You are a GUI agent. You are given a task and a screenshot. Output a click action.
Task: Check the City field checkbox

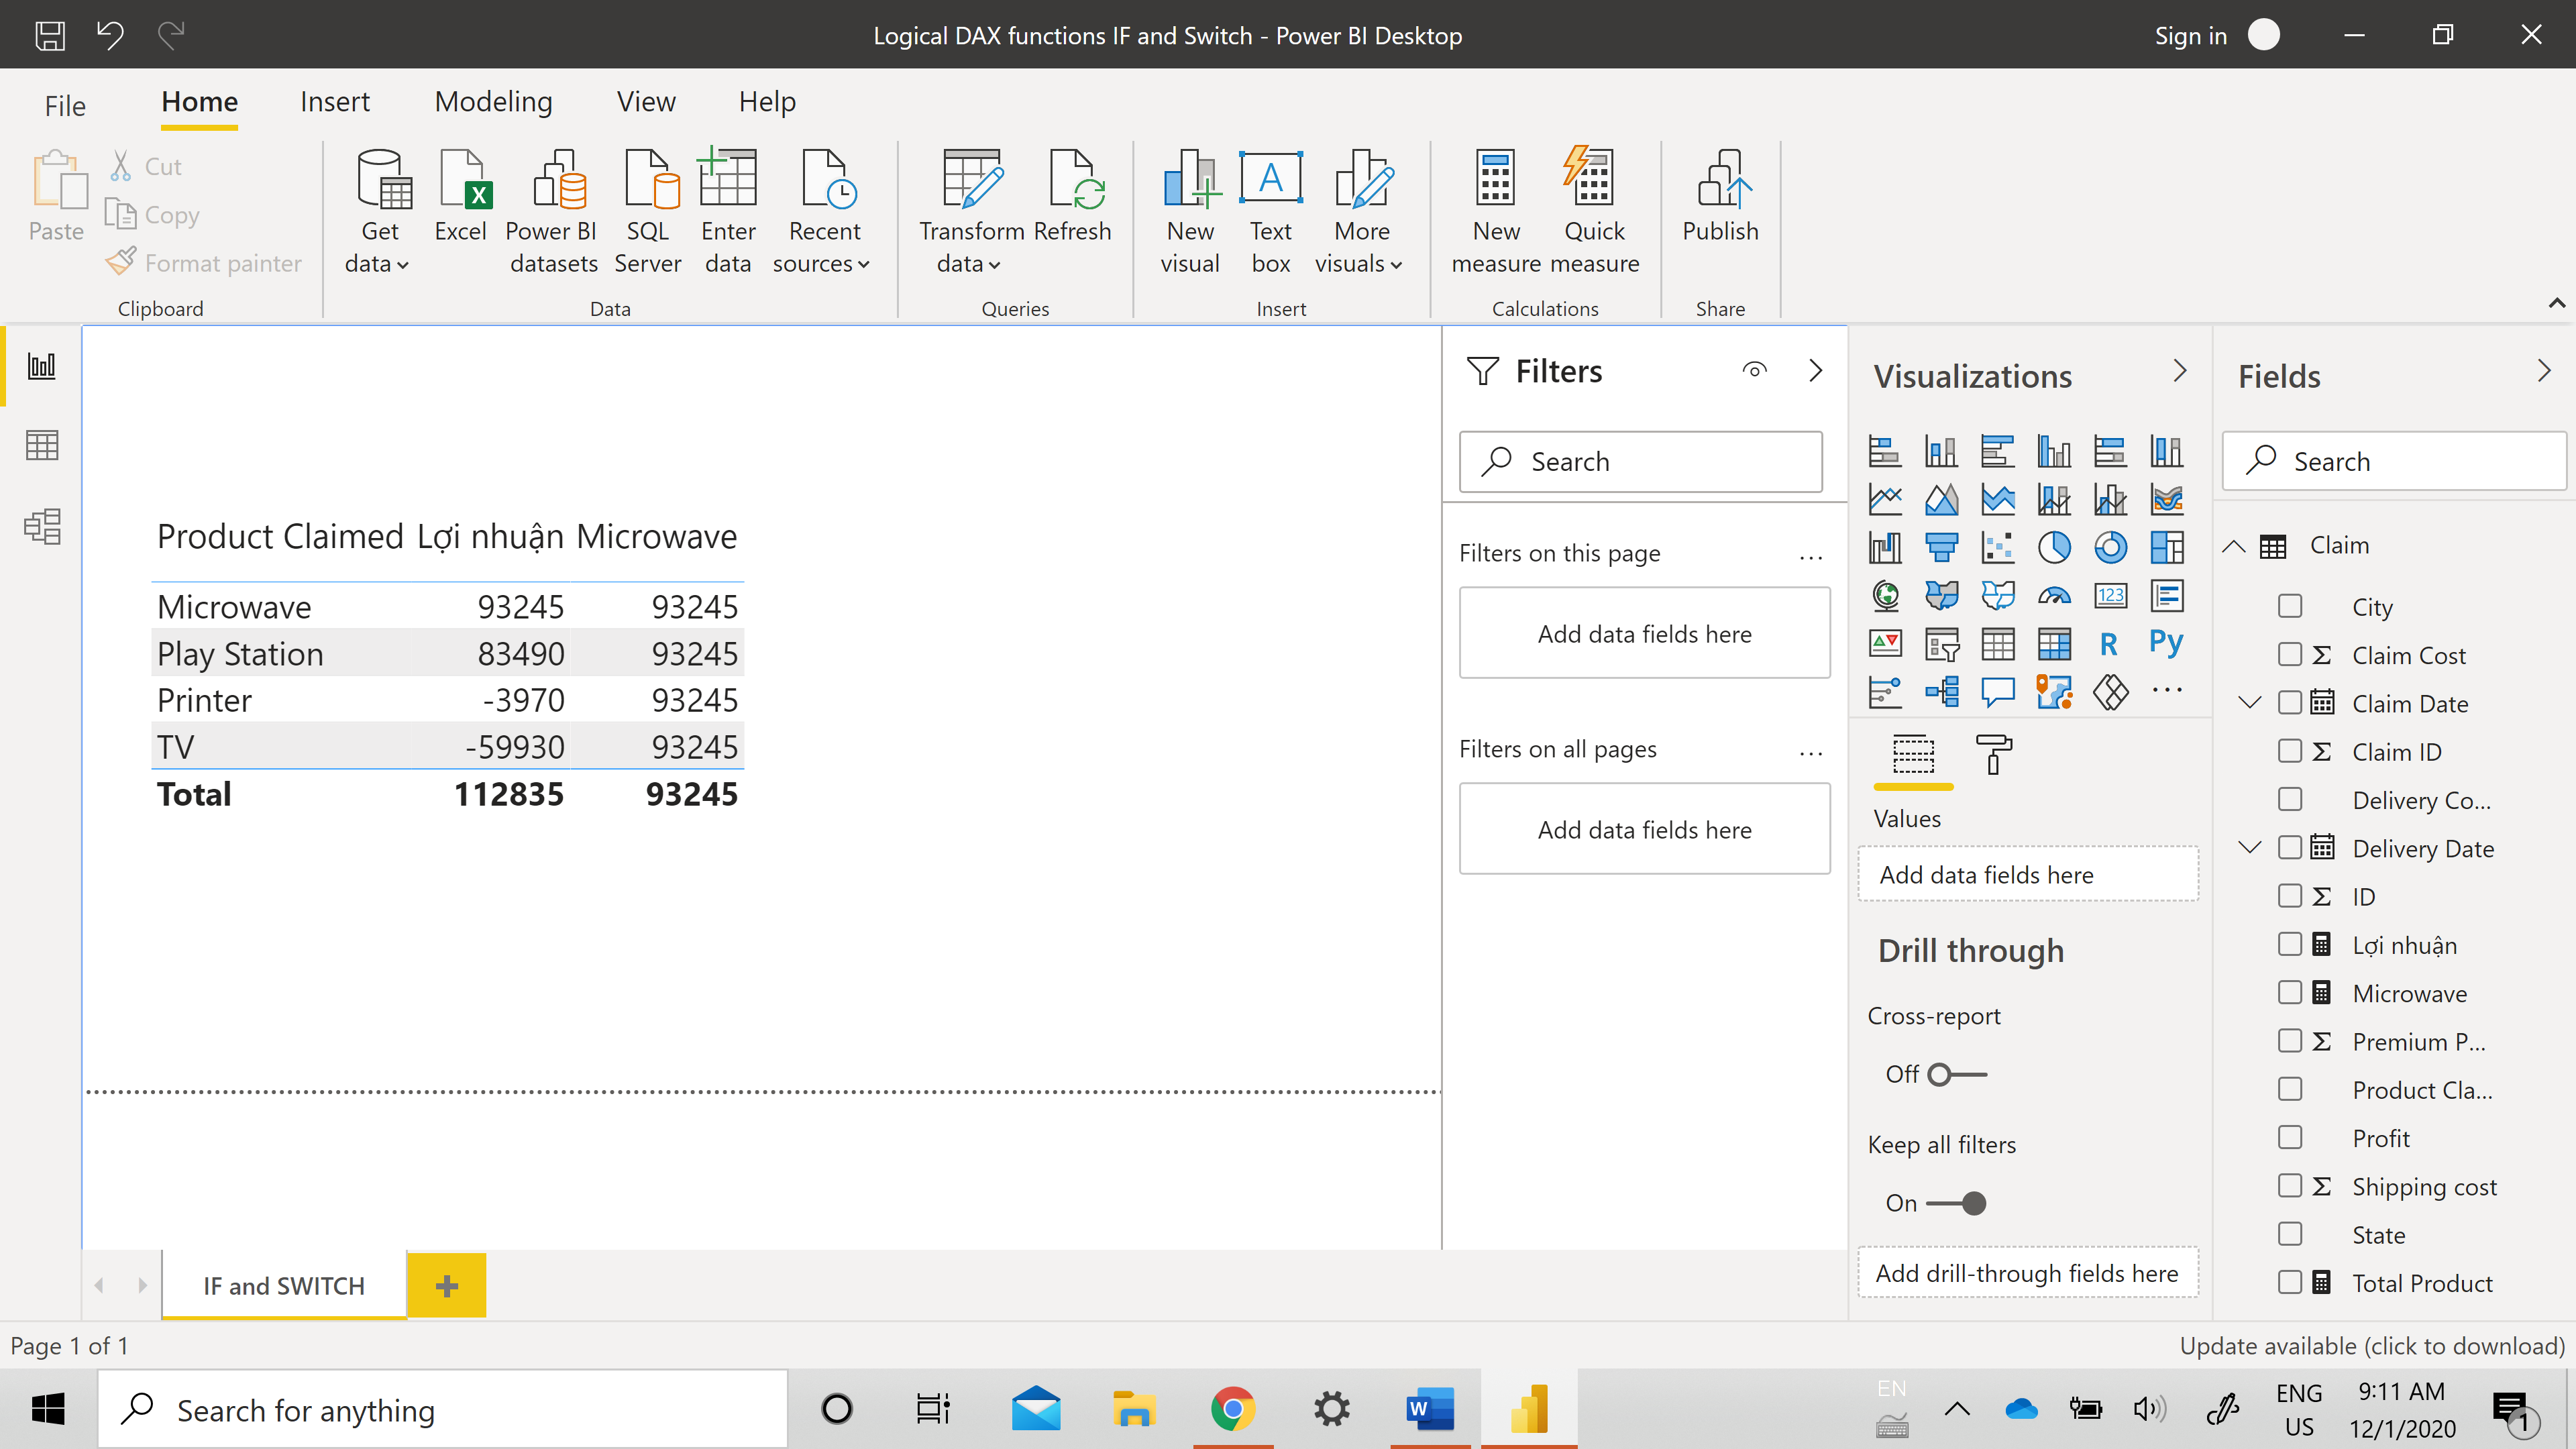pos(2290,606)
